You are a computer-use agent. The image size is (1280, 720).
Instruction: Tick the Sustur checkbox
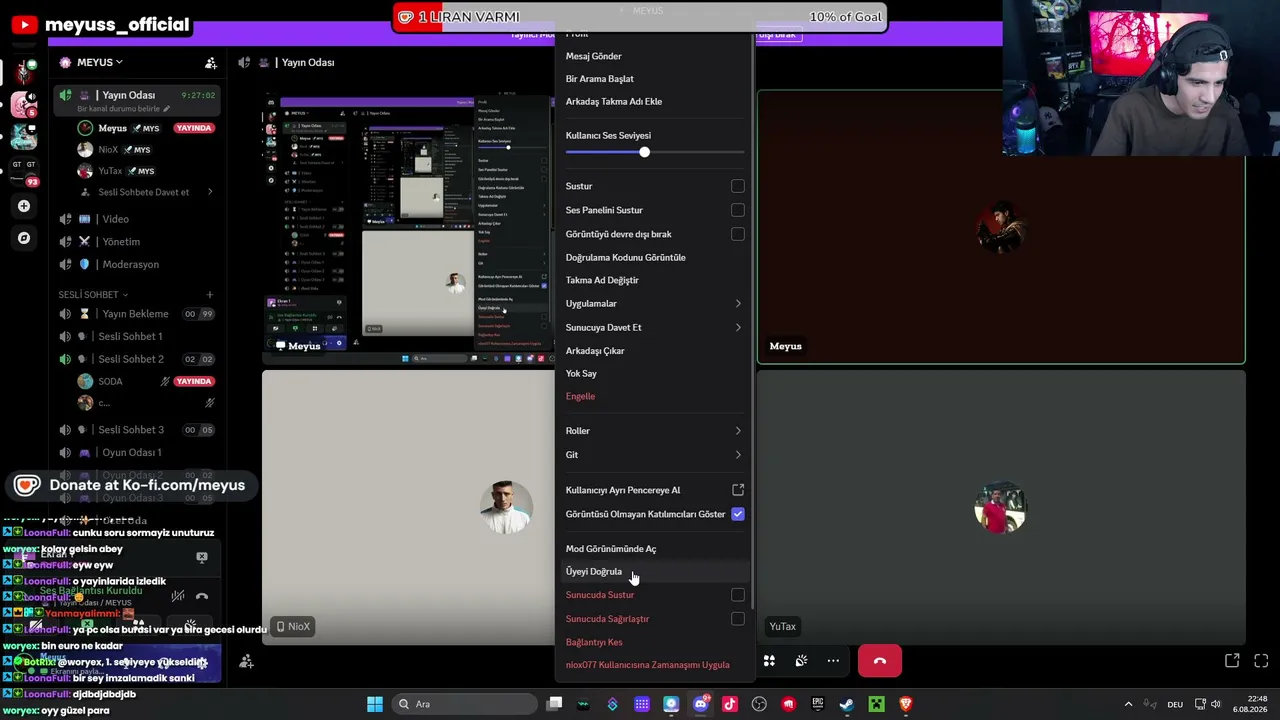point(738,186)
